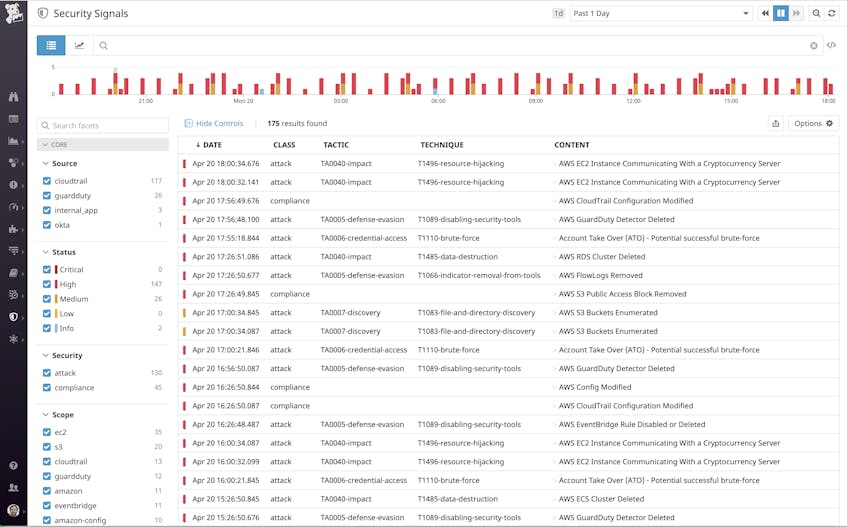The image size is (847, 527).
Task: Uncheck the cloudtrail source facet
Action: coord(47,181)
